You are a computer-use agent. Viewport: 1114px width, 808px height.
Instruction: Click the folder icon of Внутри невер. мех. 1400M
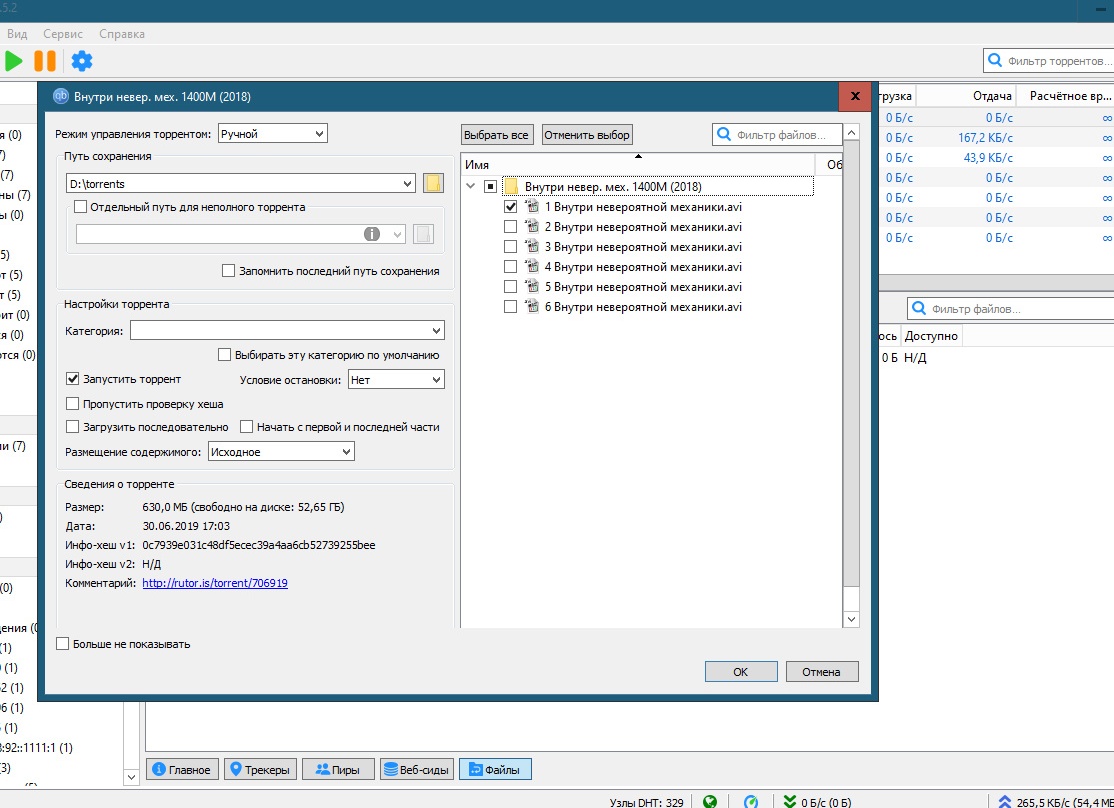tap(511, 187)
